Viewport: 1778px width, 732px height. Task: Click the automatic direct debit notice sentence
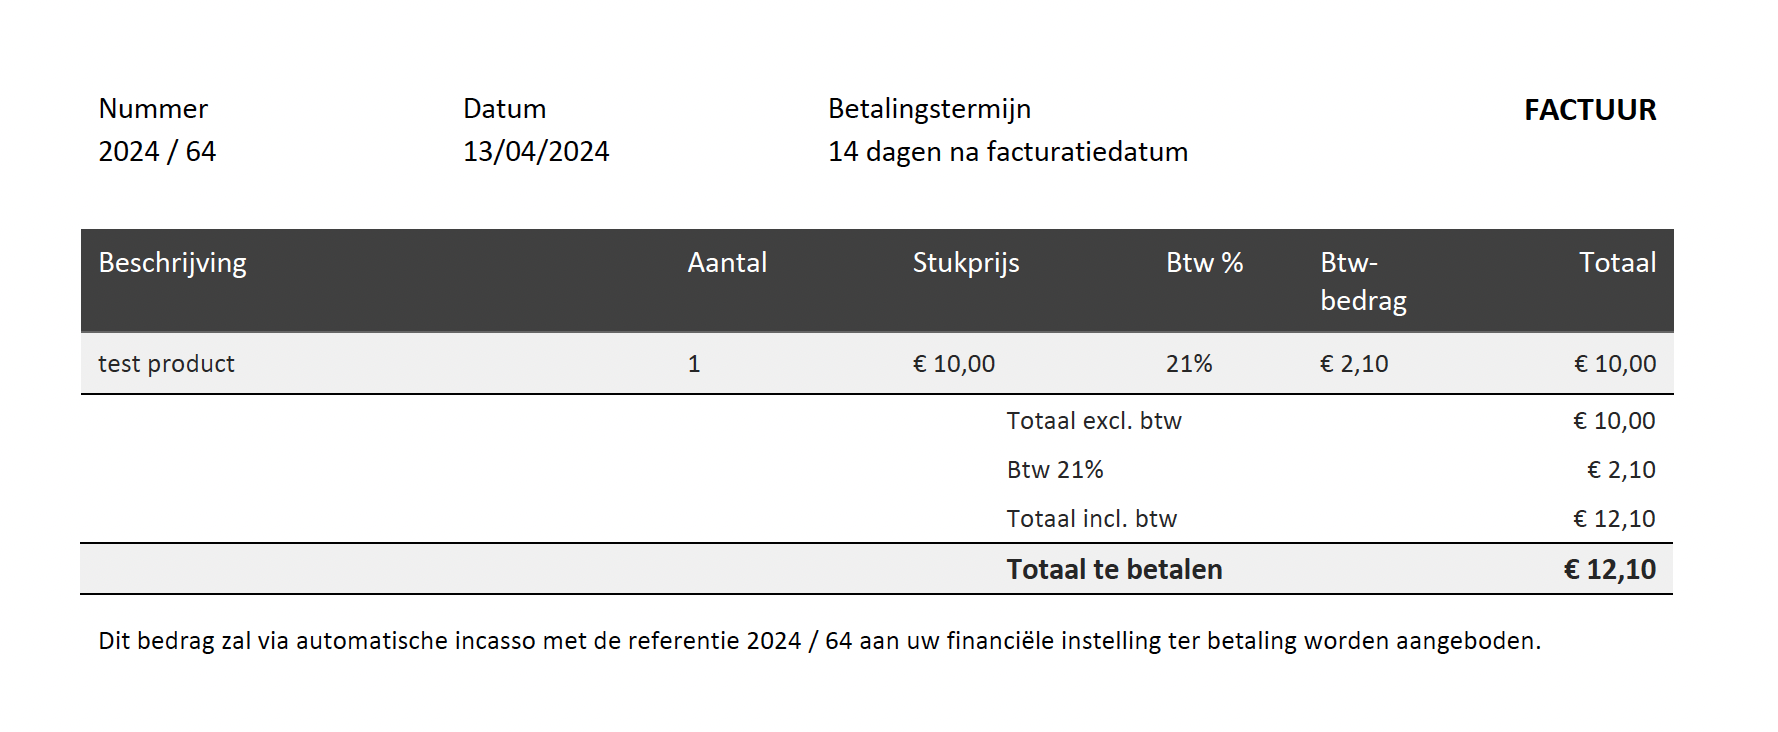(x=819, y=641)
